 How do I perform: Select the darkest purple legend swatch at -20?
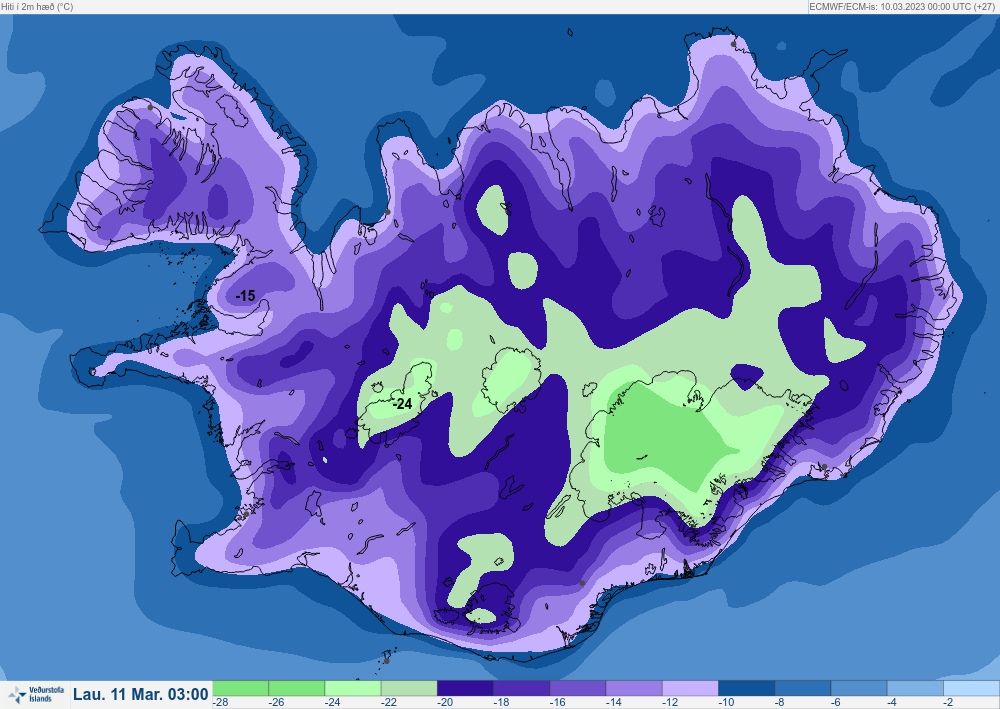[465, 688]
